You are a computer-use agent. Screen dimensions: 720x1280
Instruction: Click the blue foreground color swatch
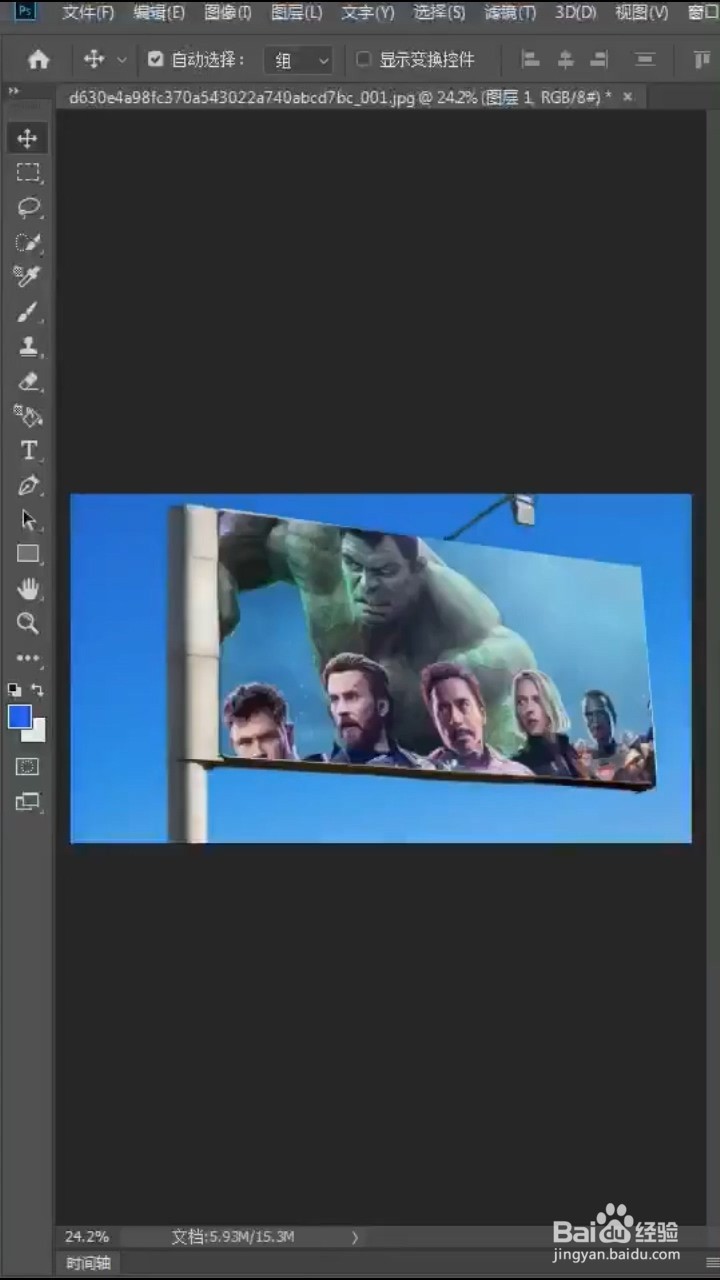(x=19, y=716)
